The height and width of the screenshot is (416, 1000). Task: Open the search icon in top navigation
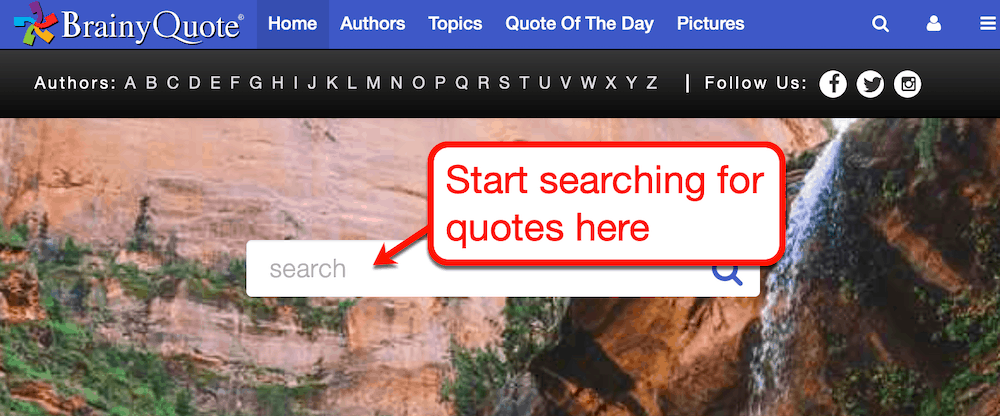coord(880,24)
